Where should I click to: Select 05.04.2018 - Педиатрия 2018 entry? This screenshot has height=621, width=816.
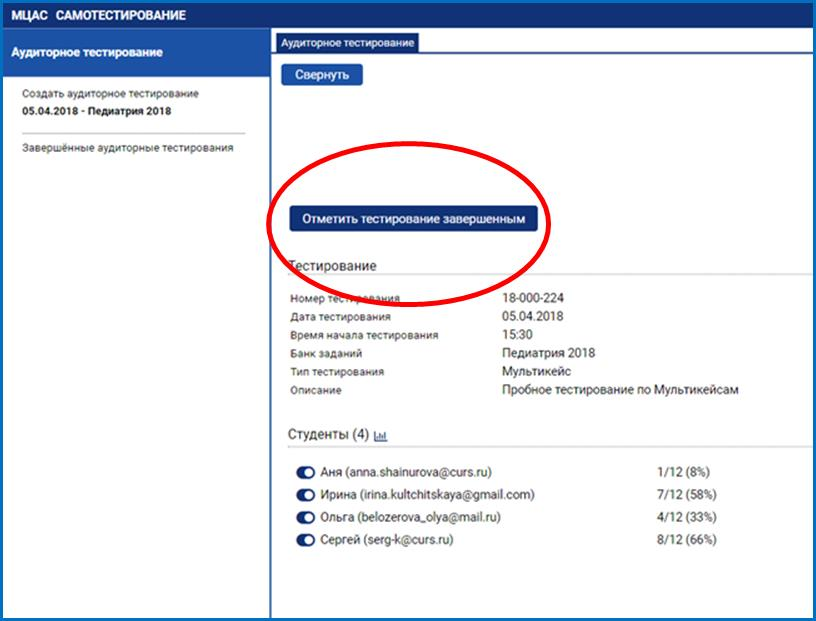tap(96, 111)
